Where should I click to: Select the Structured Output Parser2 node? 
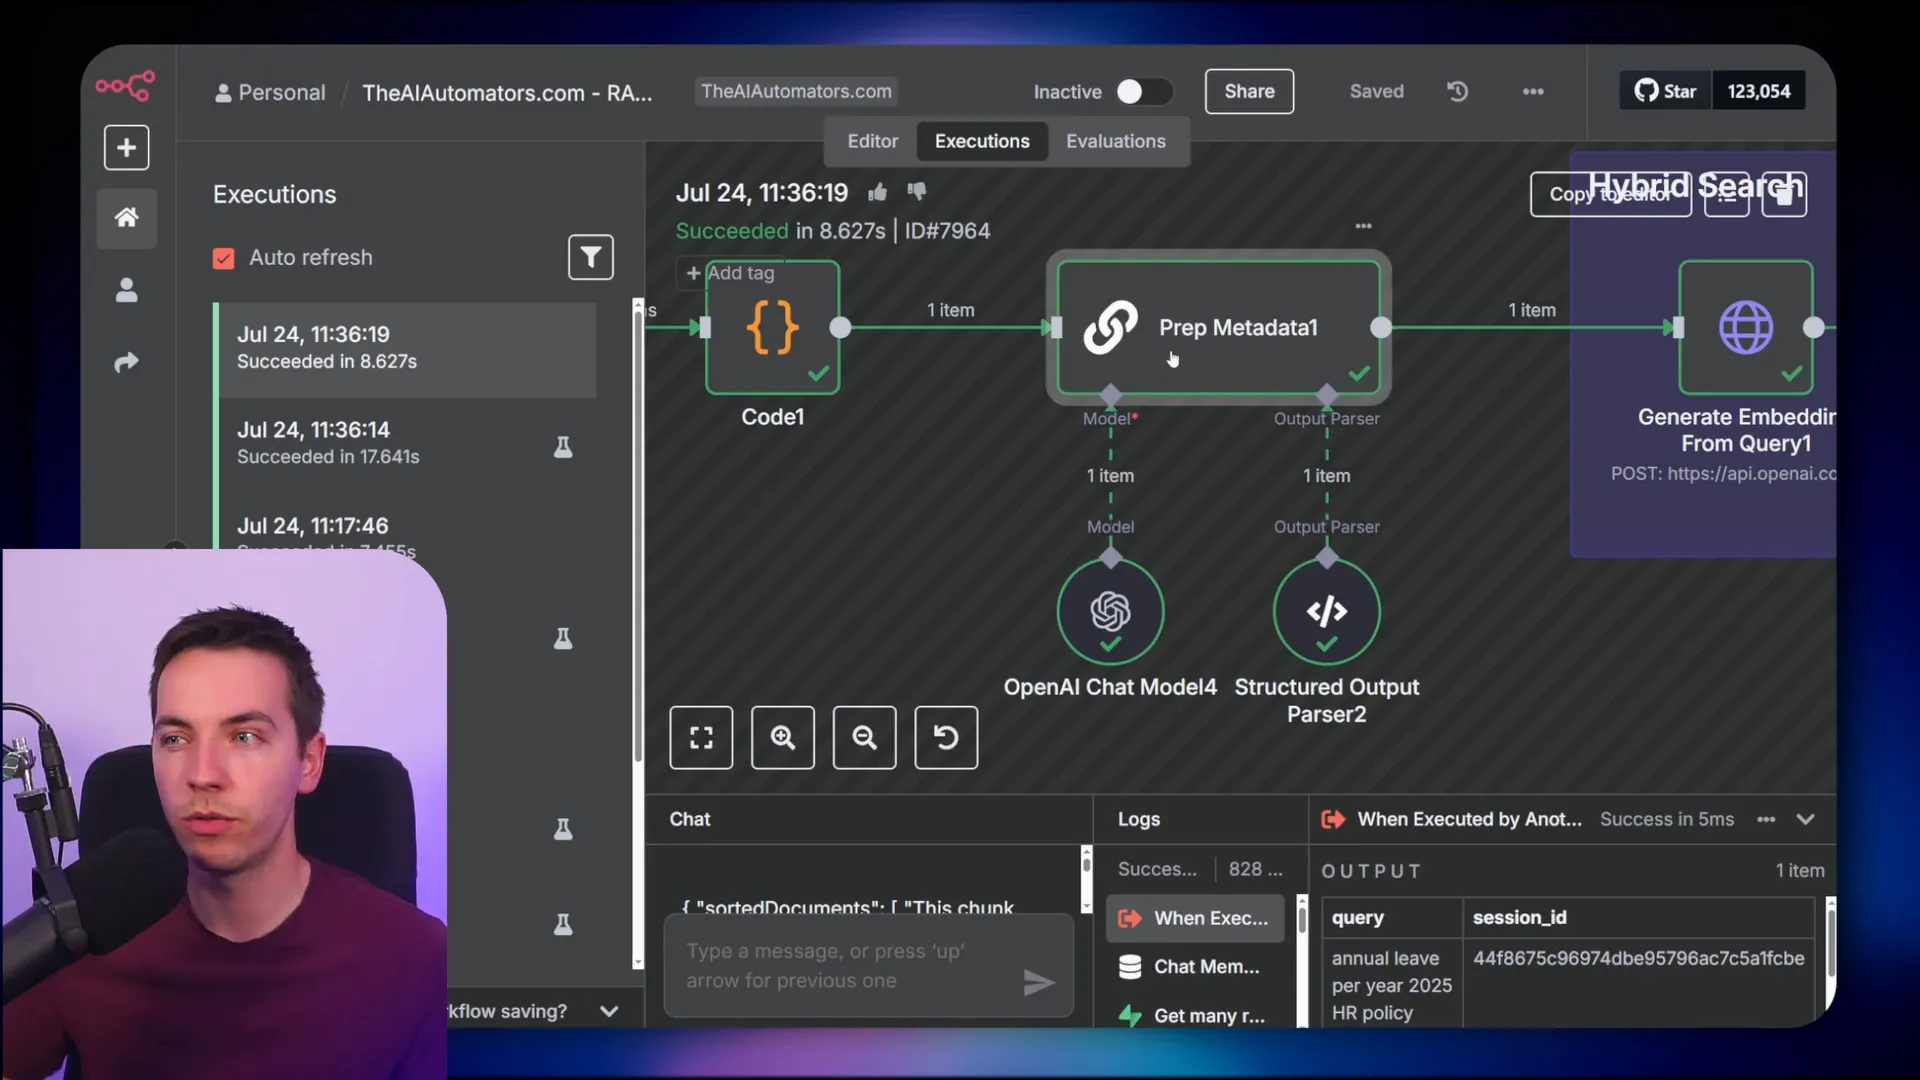(1326, 611)
